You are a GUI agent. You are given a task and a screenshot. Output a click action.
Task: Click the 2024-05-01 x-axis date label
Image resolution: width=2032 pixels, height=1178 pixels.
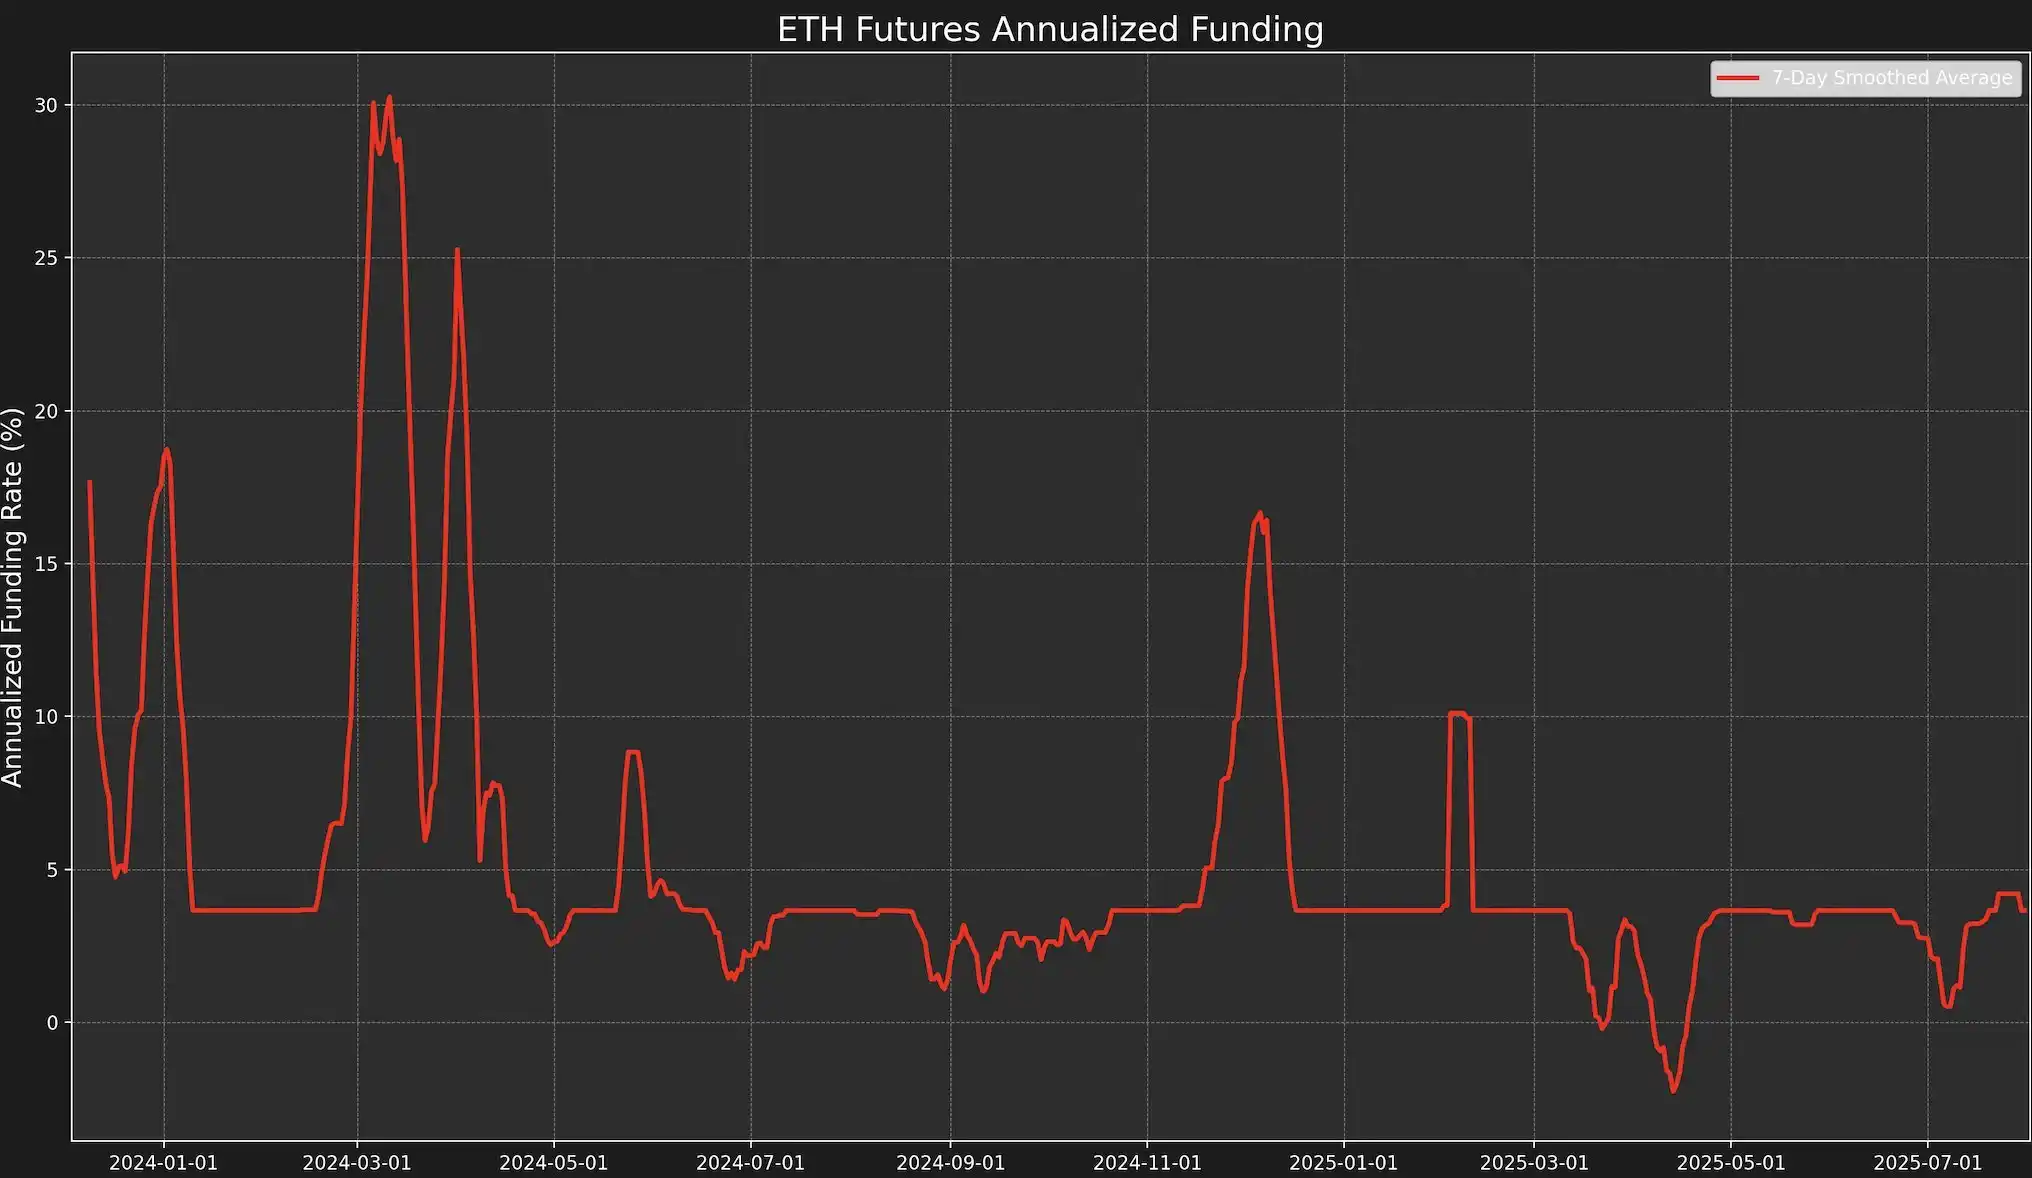553,1163
